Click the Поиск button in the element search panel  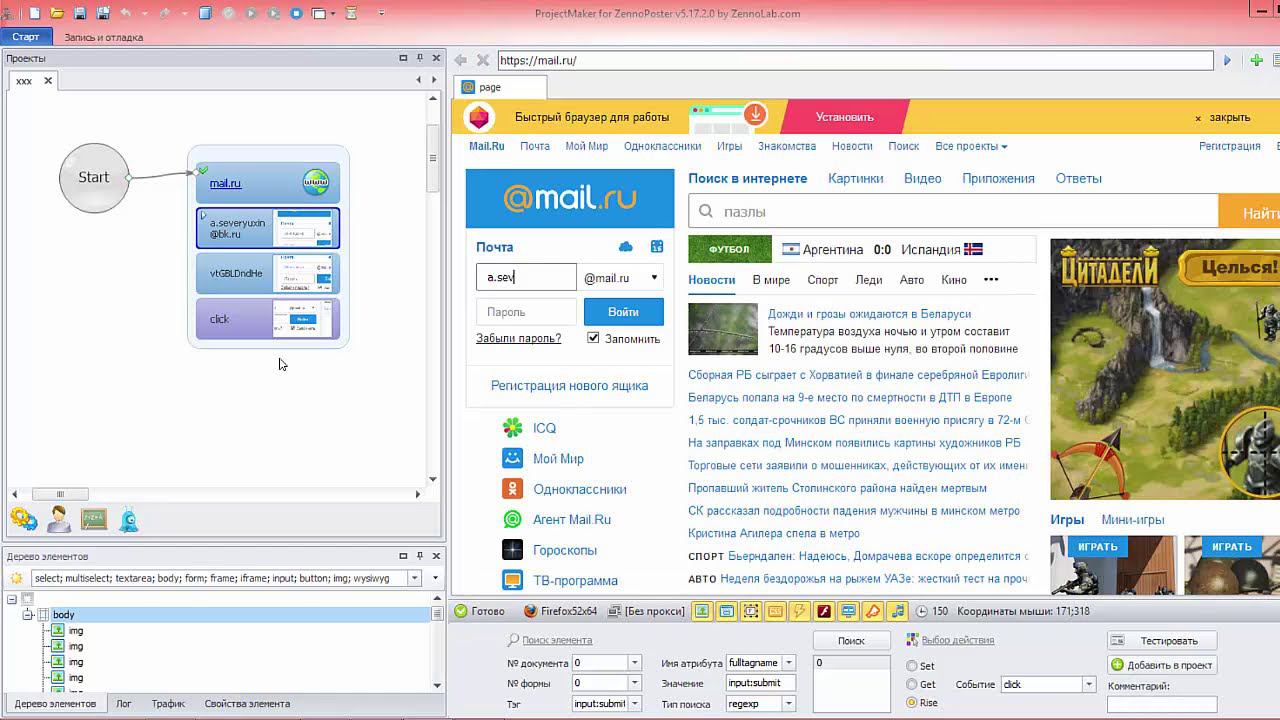pyautogui.click(x=851, y=641)
